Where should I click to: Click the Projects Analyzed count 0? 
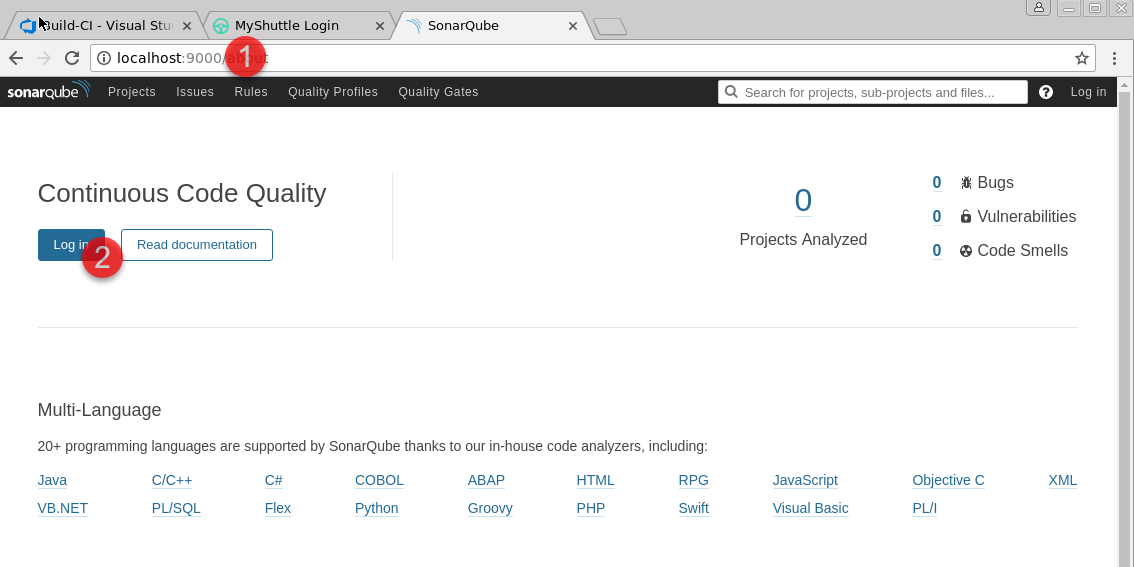tap(803, 200)
